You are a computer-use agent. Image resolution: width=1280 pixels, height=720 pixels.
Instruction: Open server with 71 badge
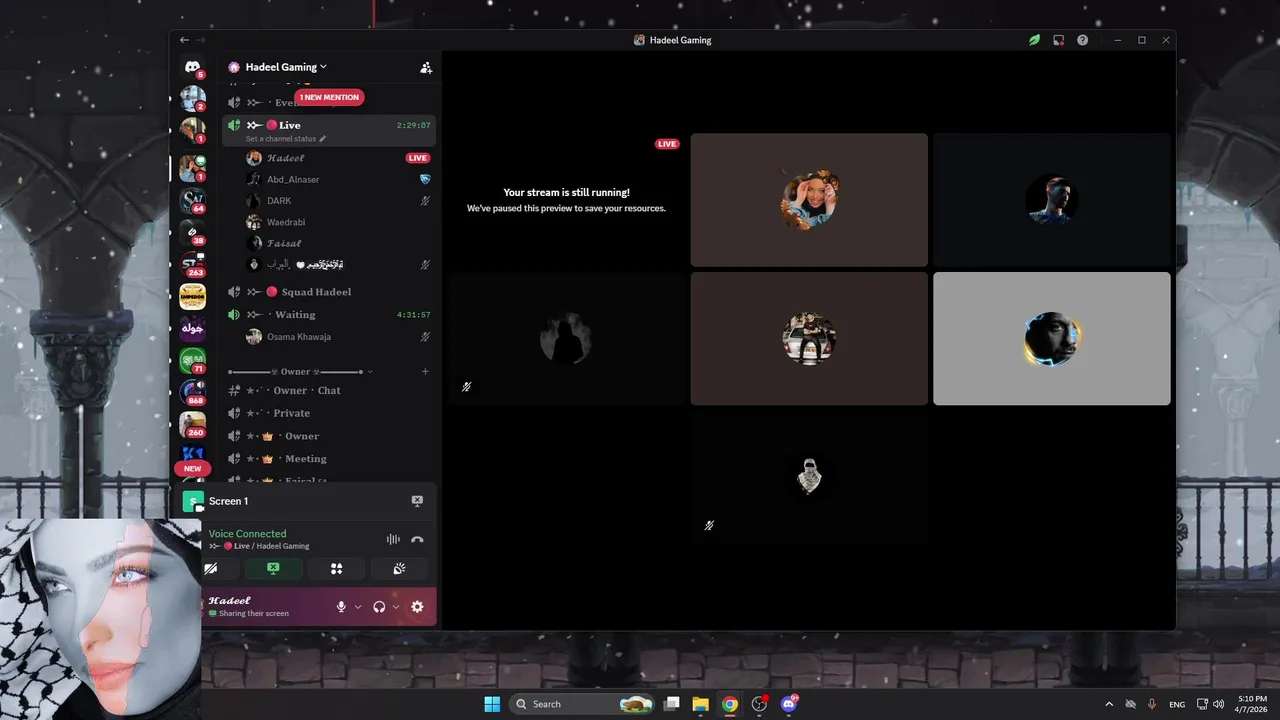[x=192, y=361]
